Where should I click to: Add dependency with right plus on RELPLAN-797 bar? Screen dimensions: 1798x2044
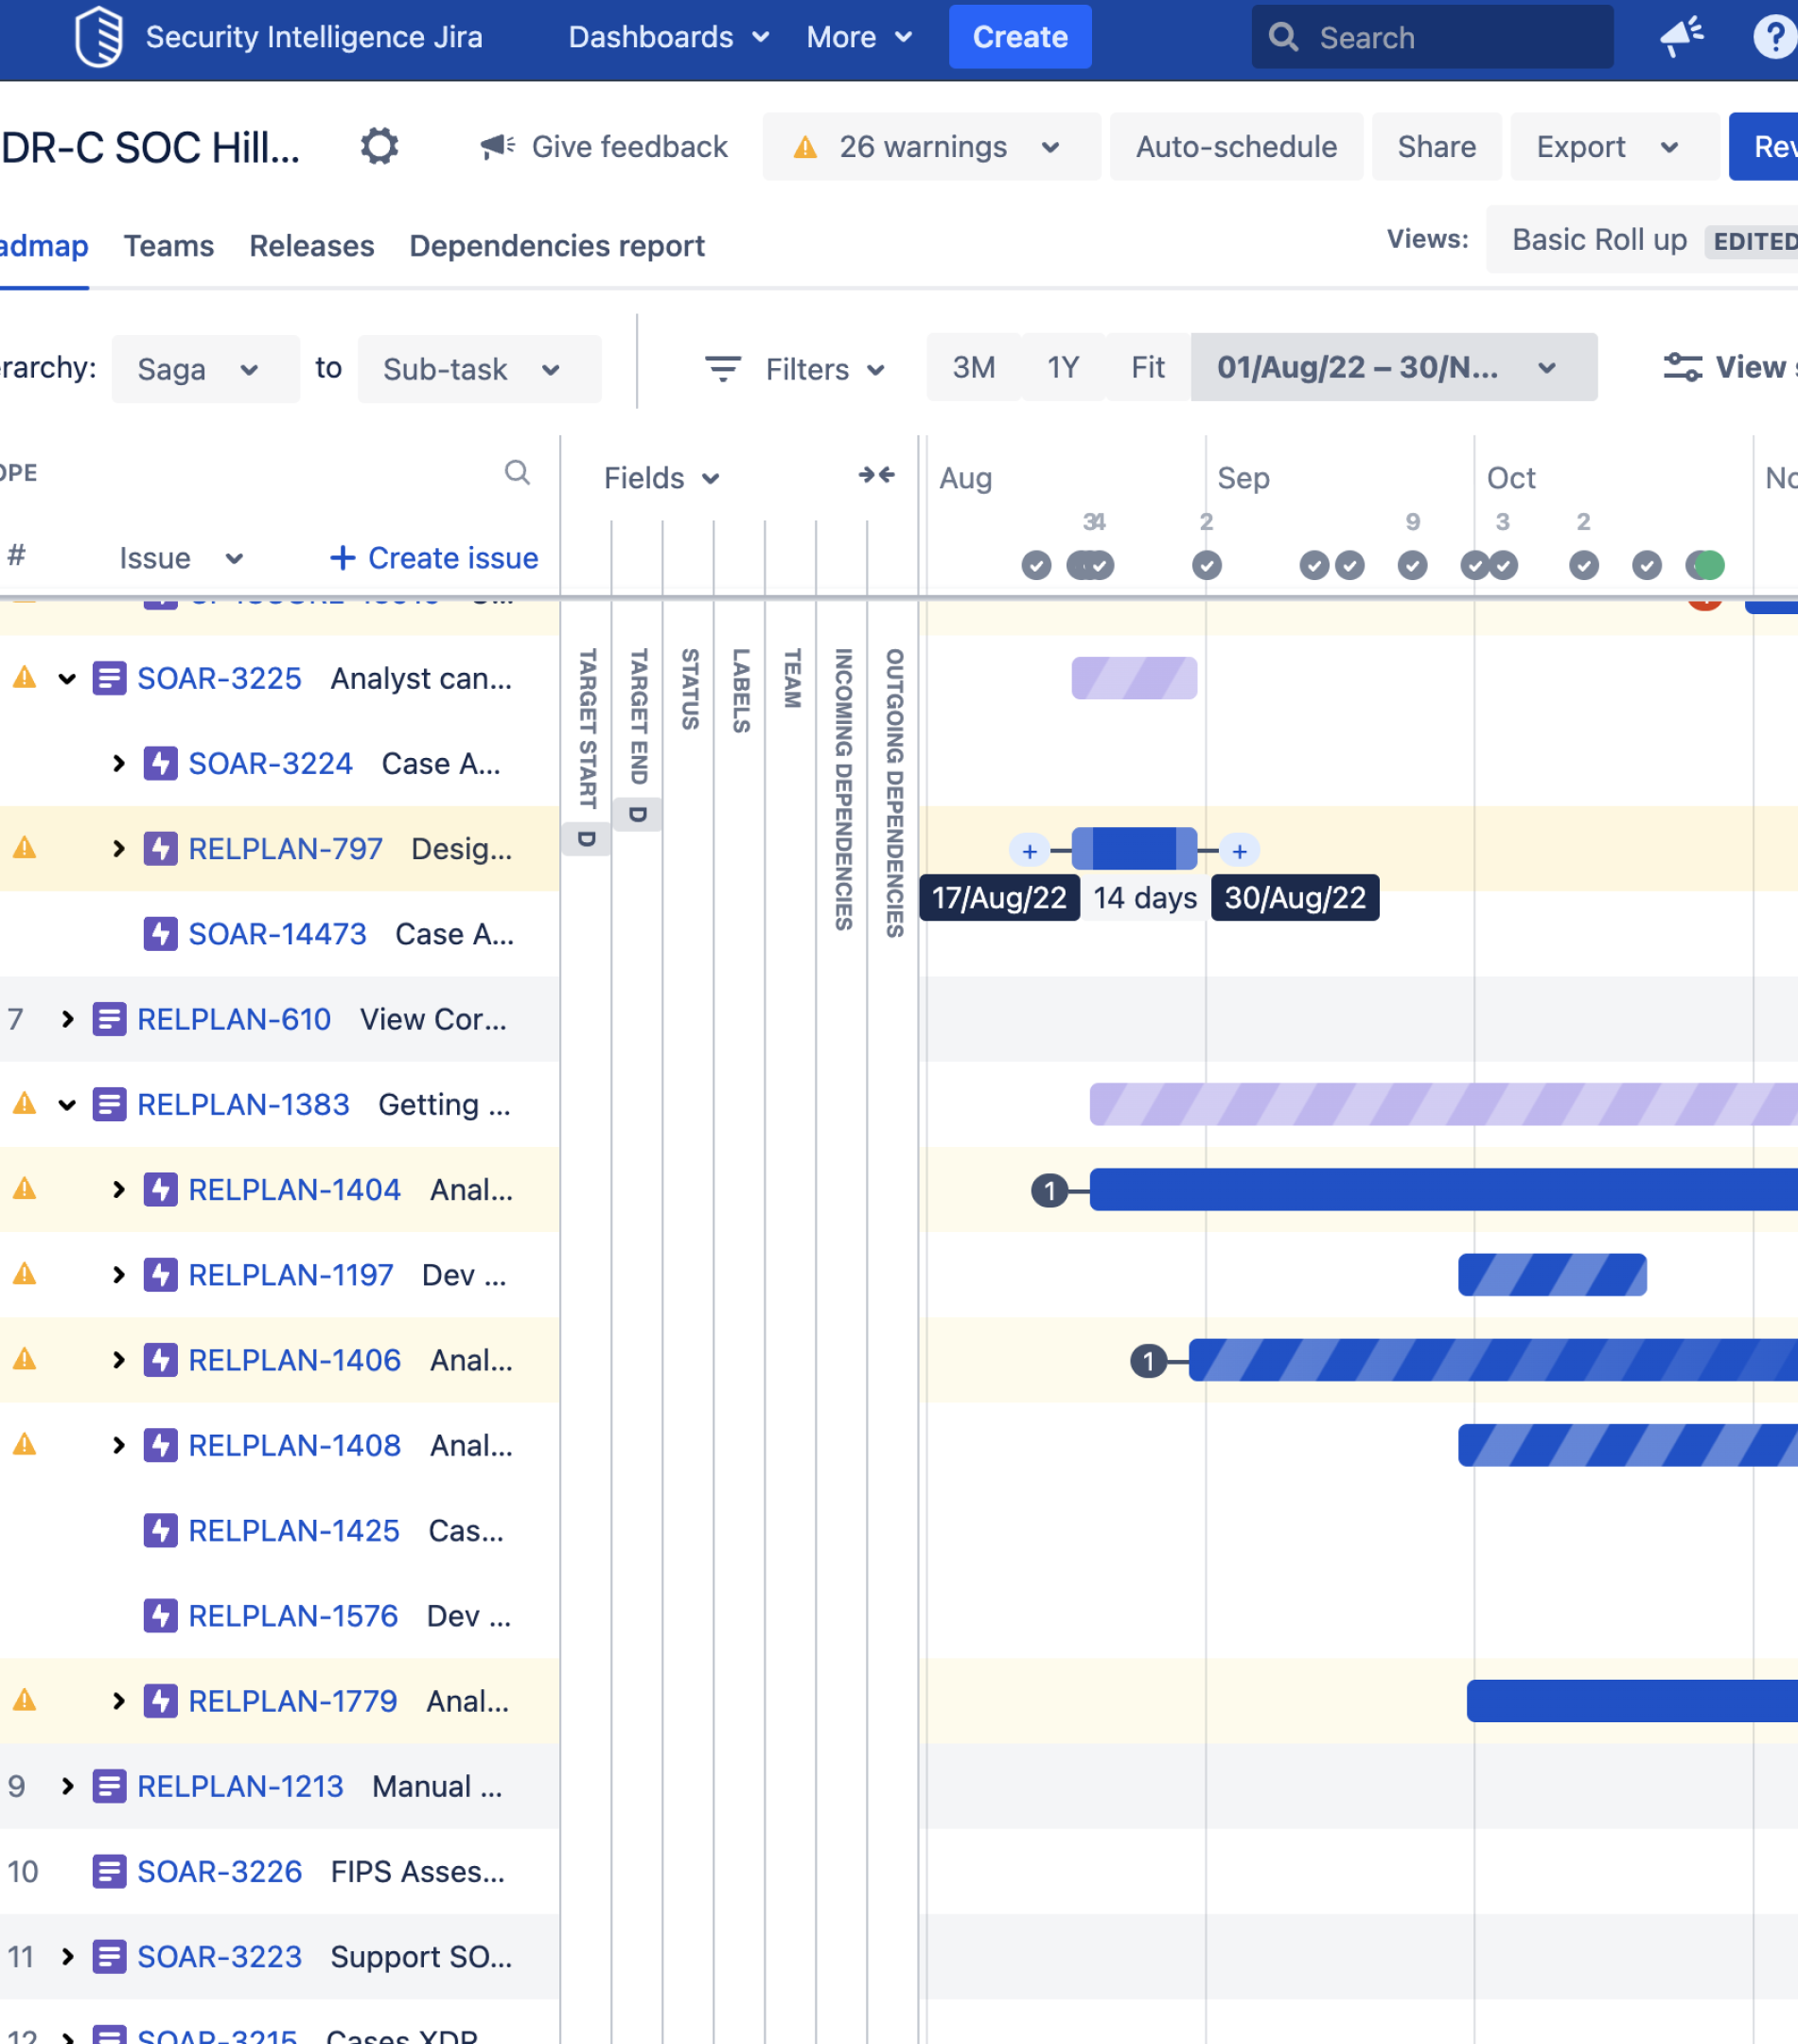(1239, 851)
